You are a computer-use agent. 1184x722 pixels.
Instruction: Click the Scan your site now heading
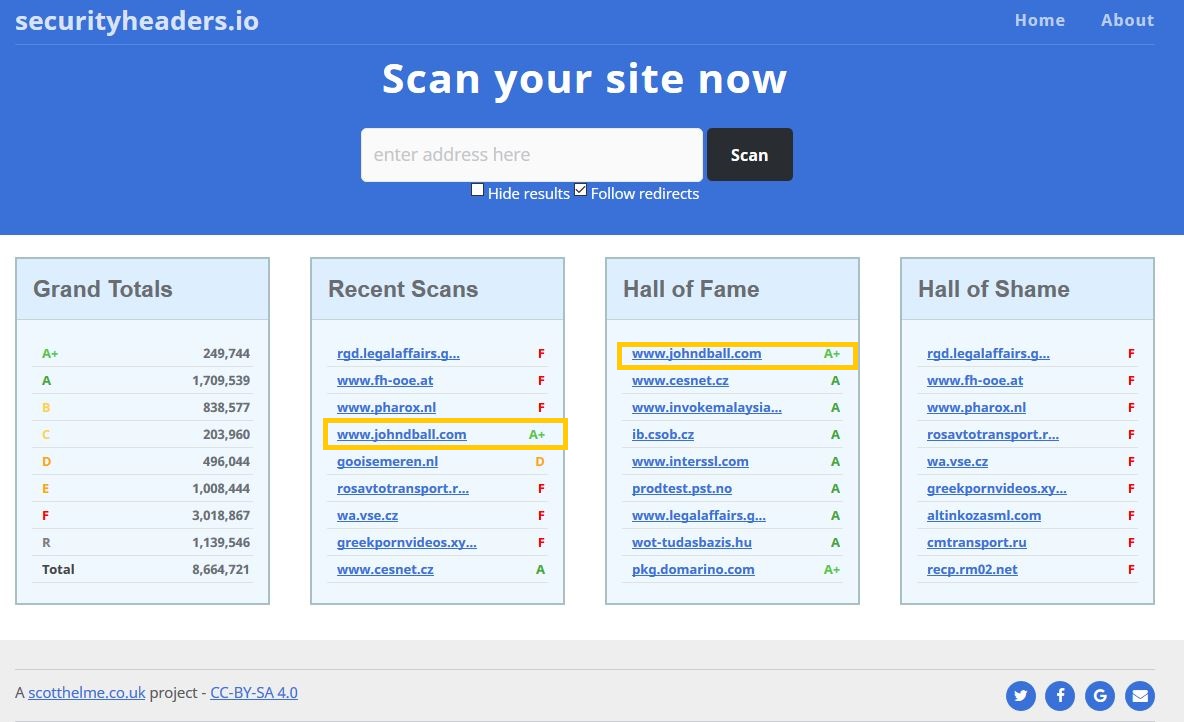(584, 79)
